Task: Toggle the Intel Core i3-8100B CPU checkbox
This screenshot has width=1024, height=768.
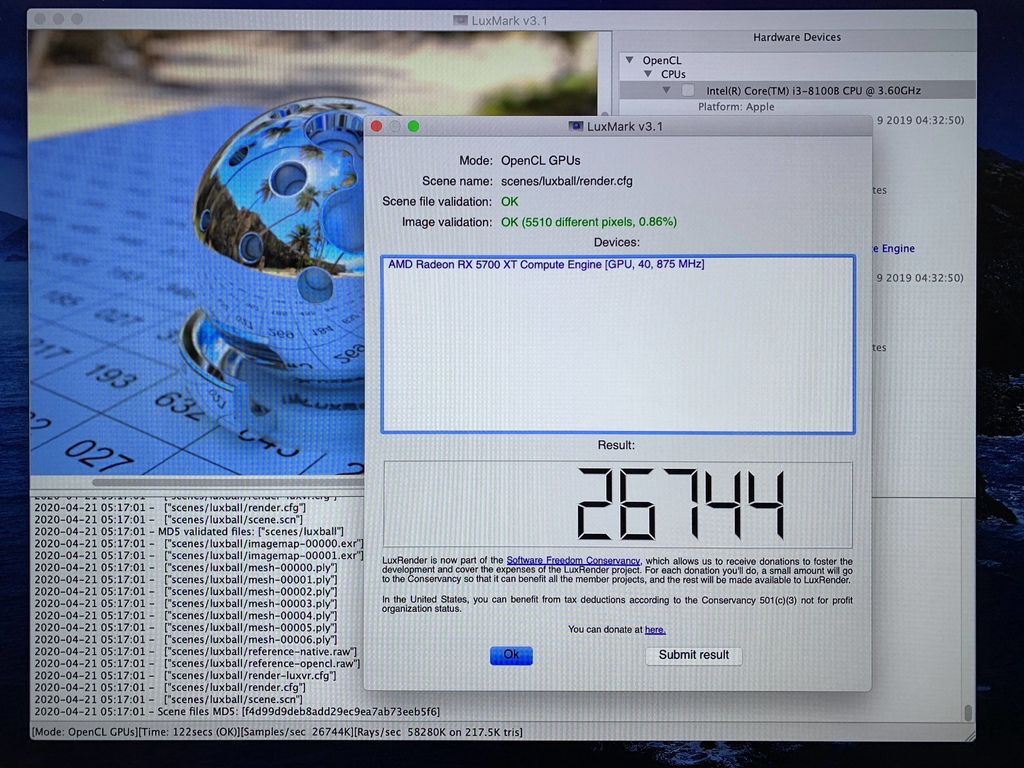Action: 688,90
